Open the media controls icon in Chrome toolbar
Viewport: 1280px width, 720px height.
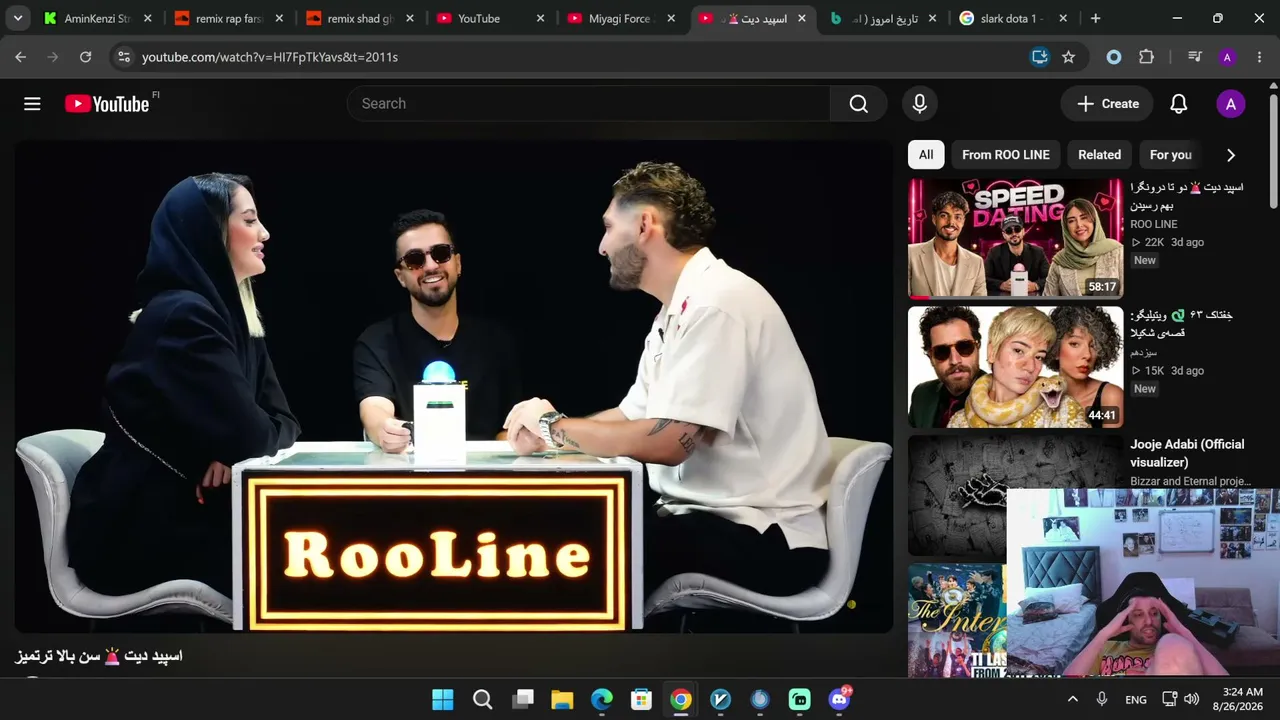coord(1194,57)
